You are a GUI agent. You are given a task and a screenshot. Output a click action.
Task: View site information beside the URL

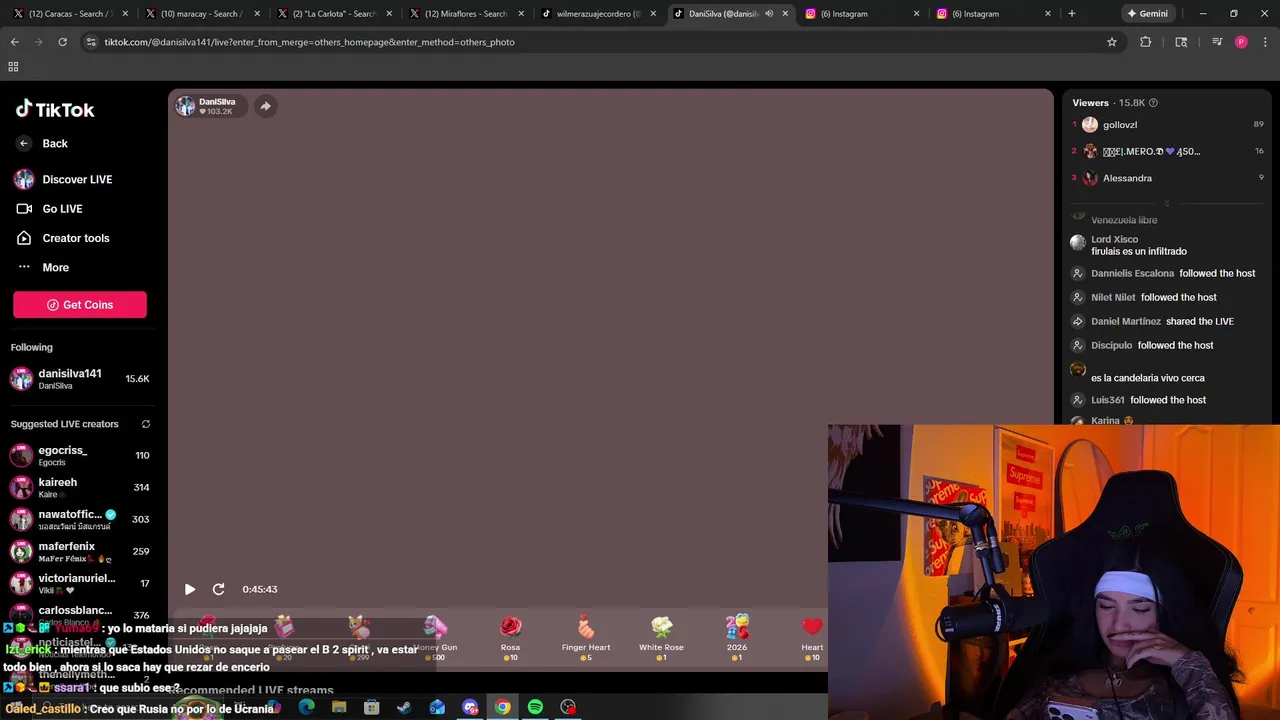(x=91, y=42)
